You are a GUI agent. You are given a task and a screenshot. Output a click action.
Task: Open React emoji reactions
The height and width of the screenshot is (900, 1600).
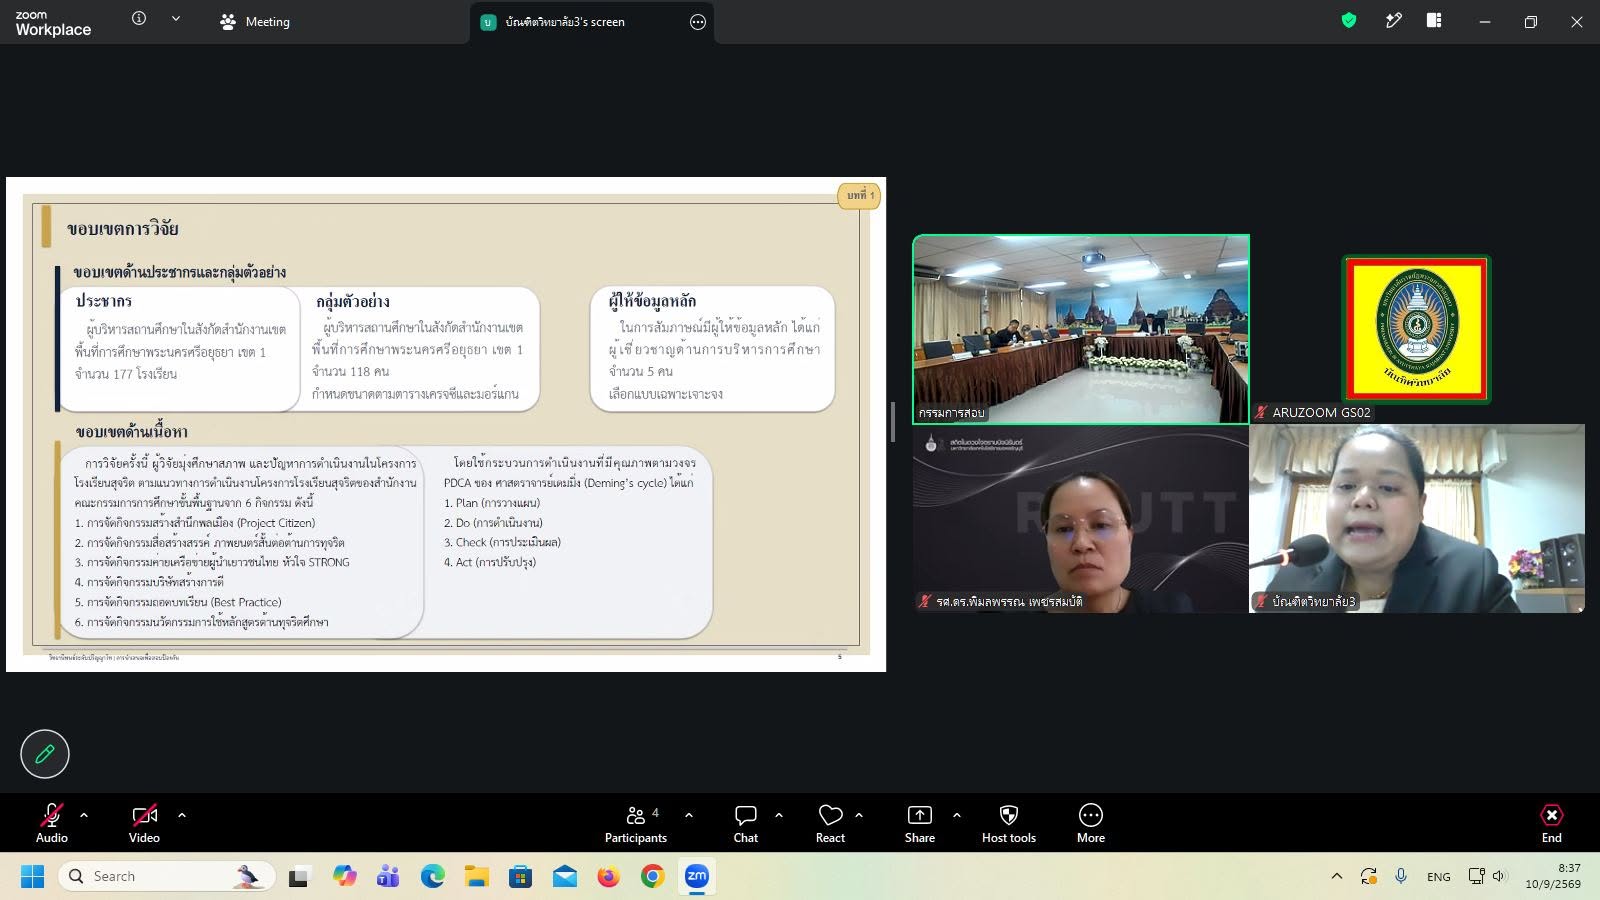830,823
